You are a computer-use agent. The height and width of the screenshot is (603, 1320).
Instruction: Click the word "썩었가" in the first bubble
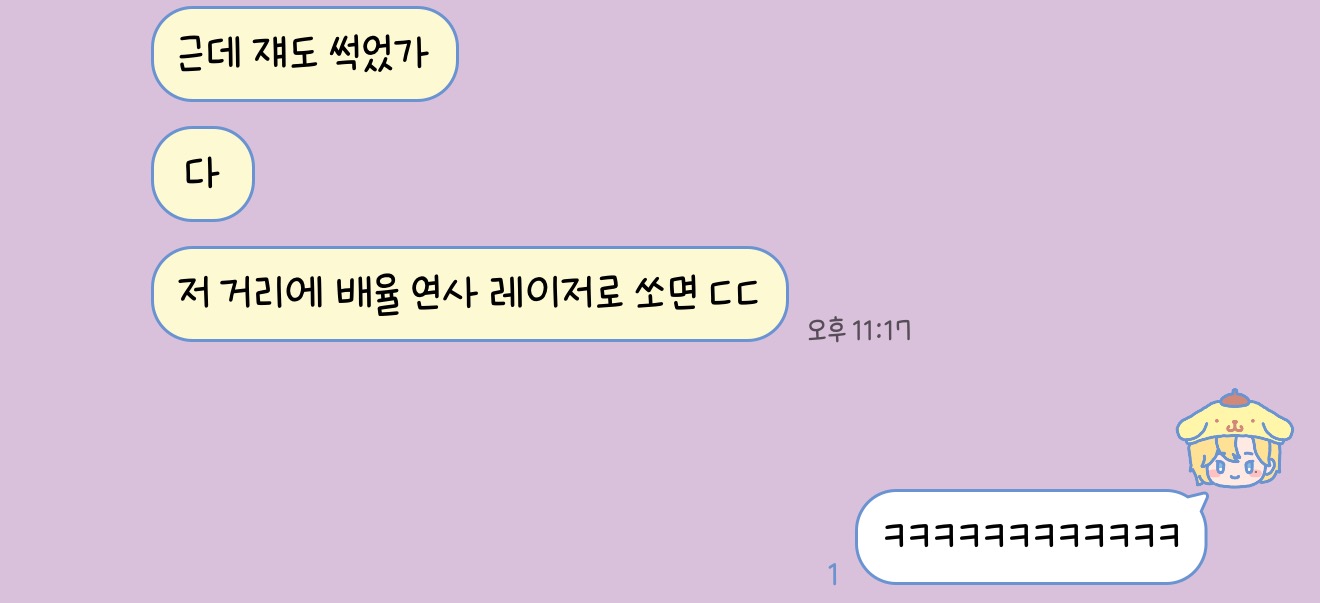click(377, 53)
